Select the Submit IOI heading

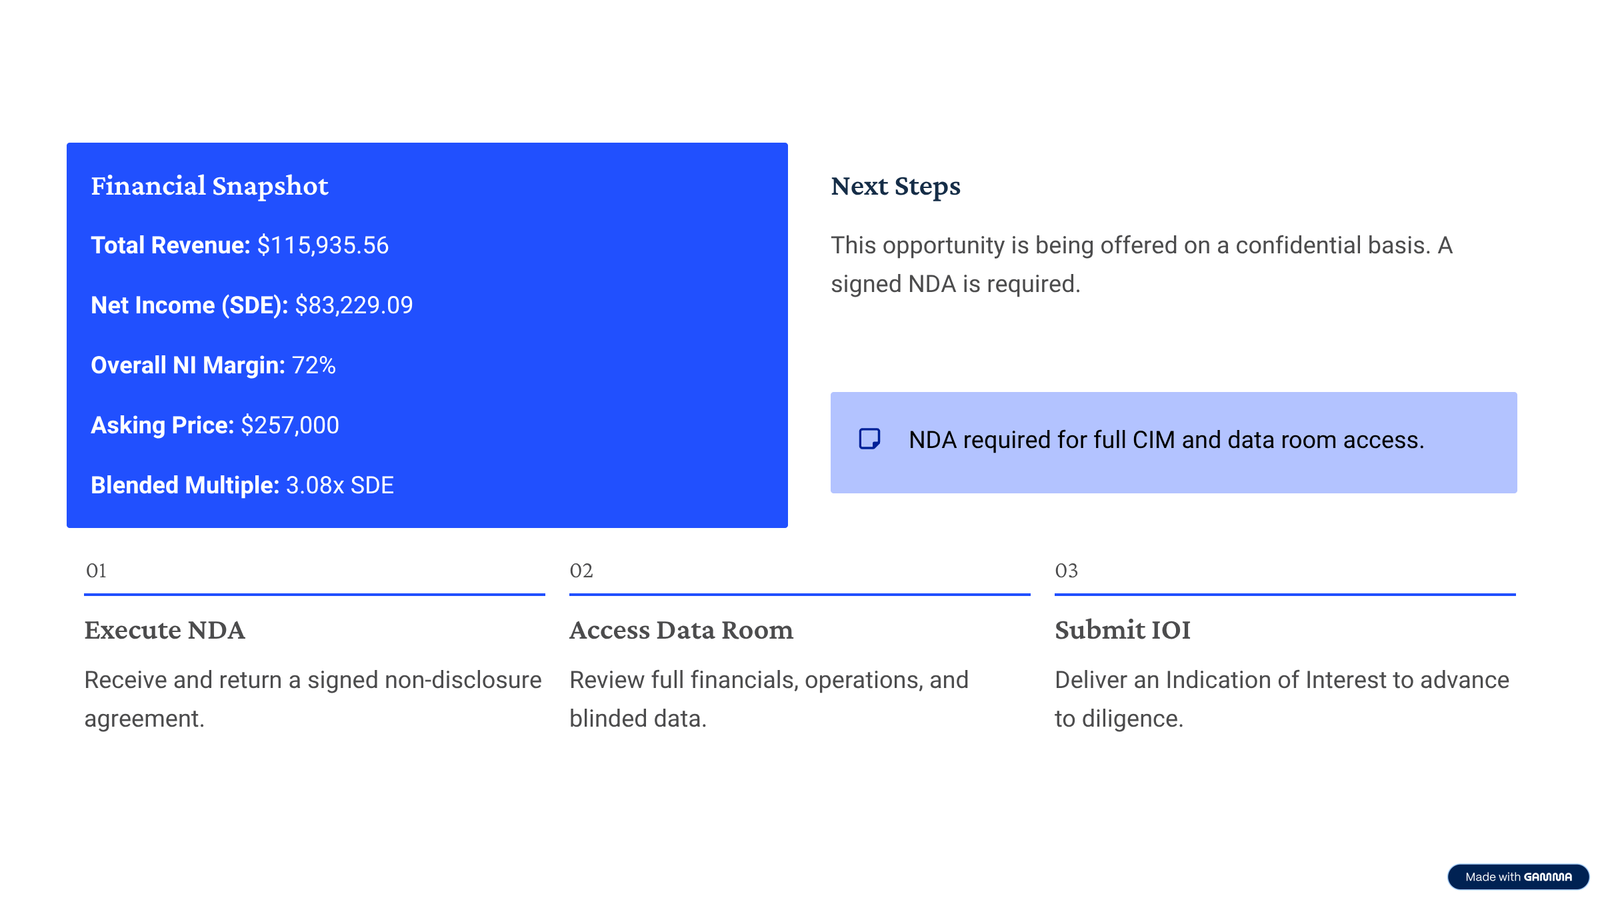tap(1122, 630)
